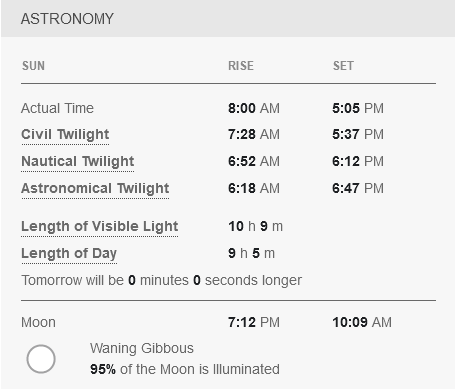Open the Nautical Twilight definition link
The image size is (455, 389).
point(78,162)
